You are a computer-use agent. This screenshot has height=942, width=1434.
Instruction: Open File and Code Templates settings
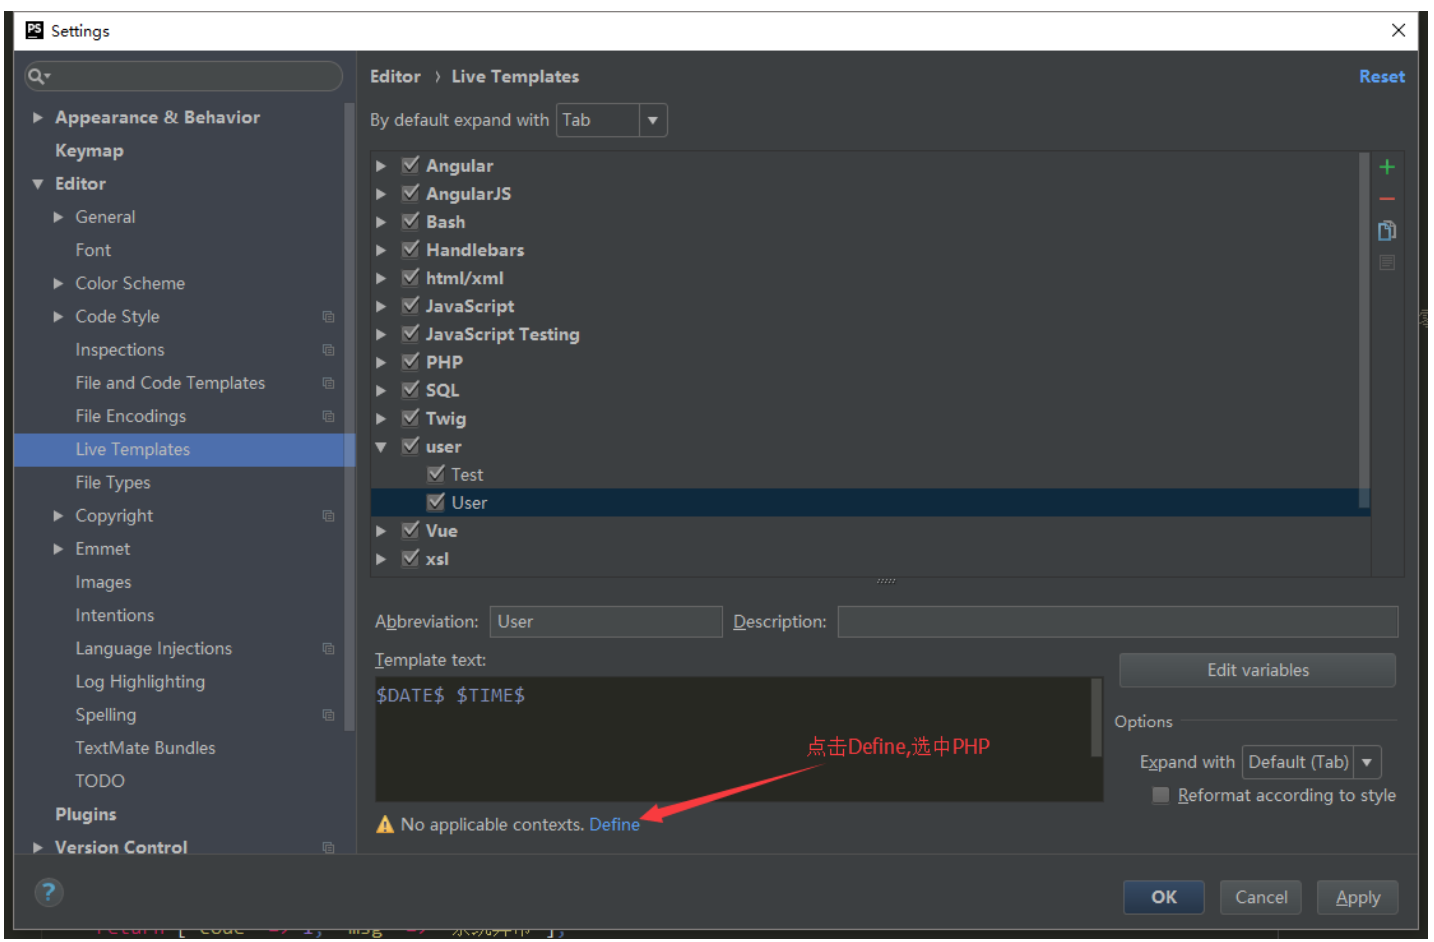click(x=170, y=382)
